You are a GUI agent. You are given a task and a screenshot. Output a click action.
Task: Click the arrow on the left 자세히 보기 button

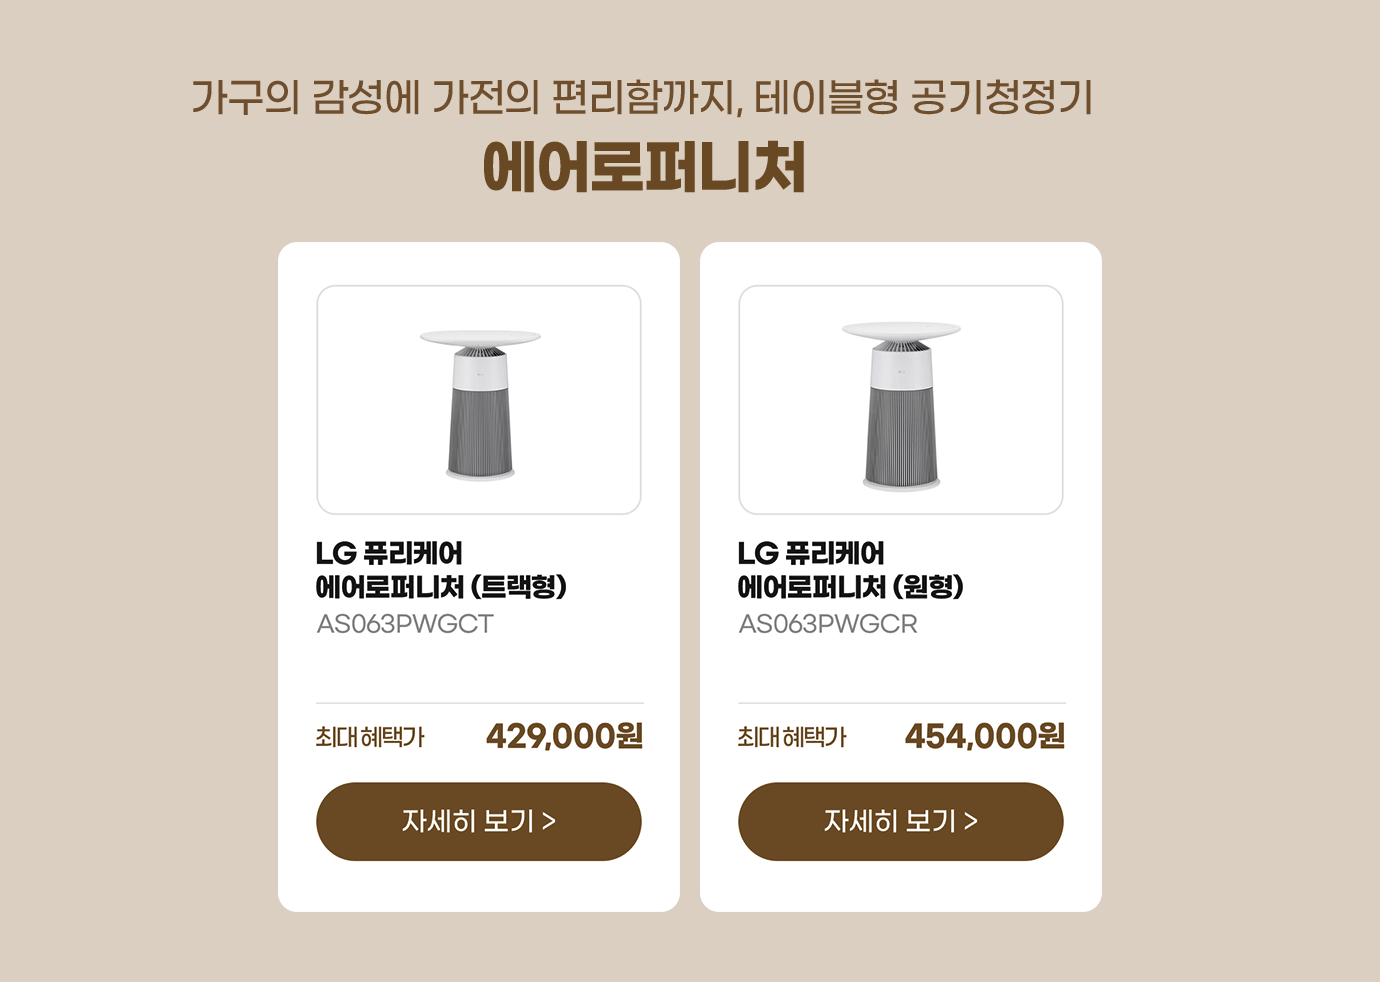(549, 821)
